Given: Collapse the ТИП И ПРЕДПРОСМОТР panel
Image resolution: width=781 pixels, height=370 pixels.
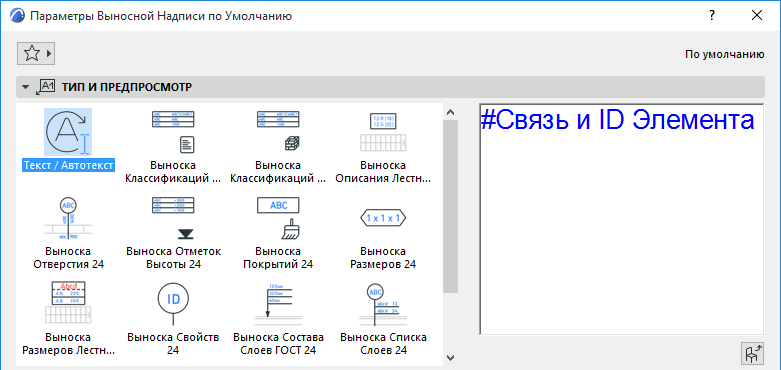Looking at the screenshot, I should coord(25,87).
